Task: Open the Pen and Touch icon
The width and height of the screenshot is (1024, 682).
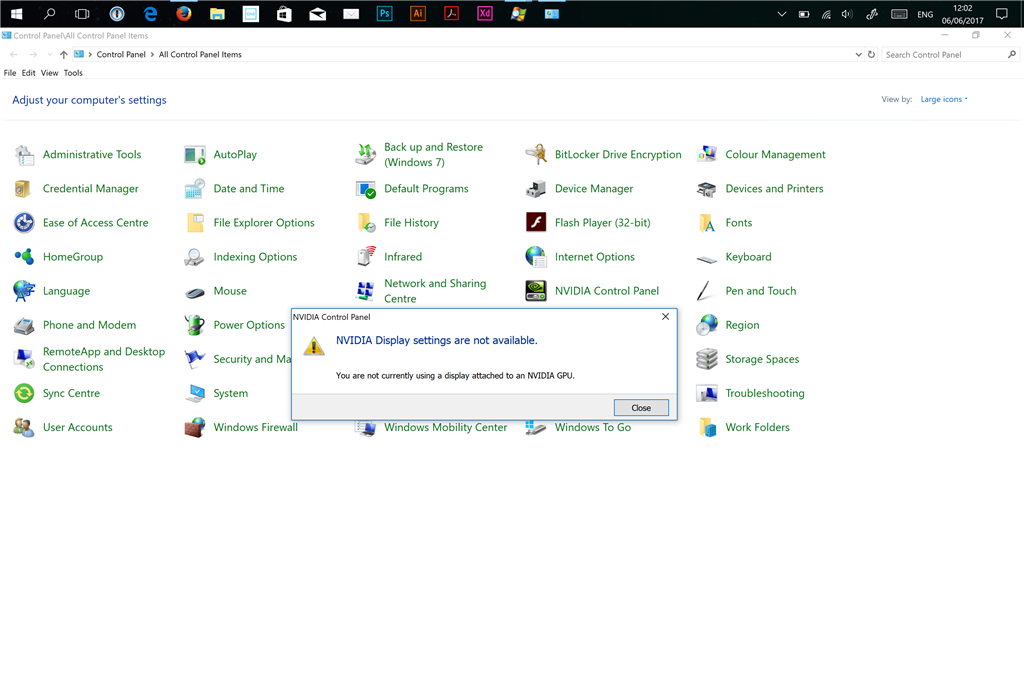Action: pos(704,291)
